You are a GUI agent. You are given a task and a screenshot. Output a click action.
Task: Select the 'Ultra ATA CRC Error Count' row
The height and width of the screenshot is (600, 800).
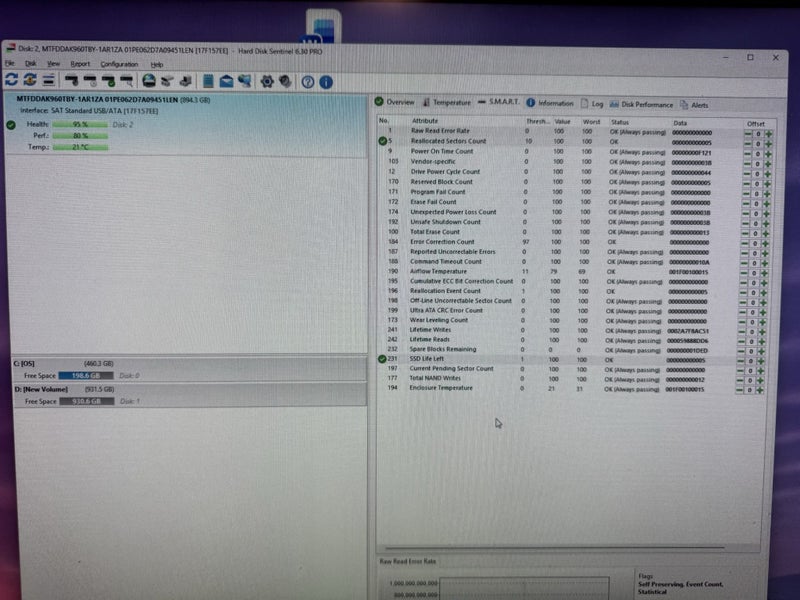569,311
